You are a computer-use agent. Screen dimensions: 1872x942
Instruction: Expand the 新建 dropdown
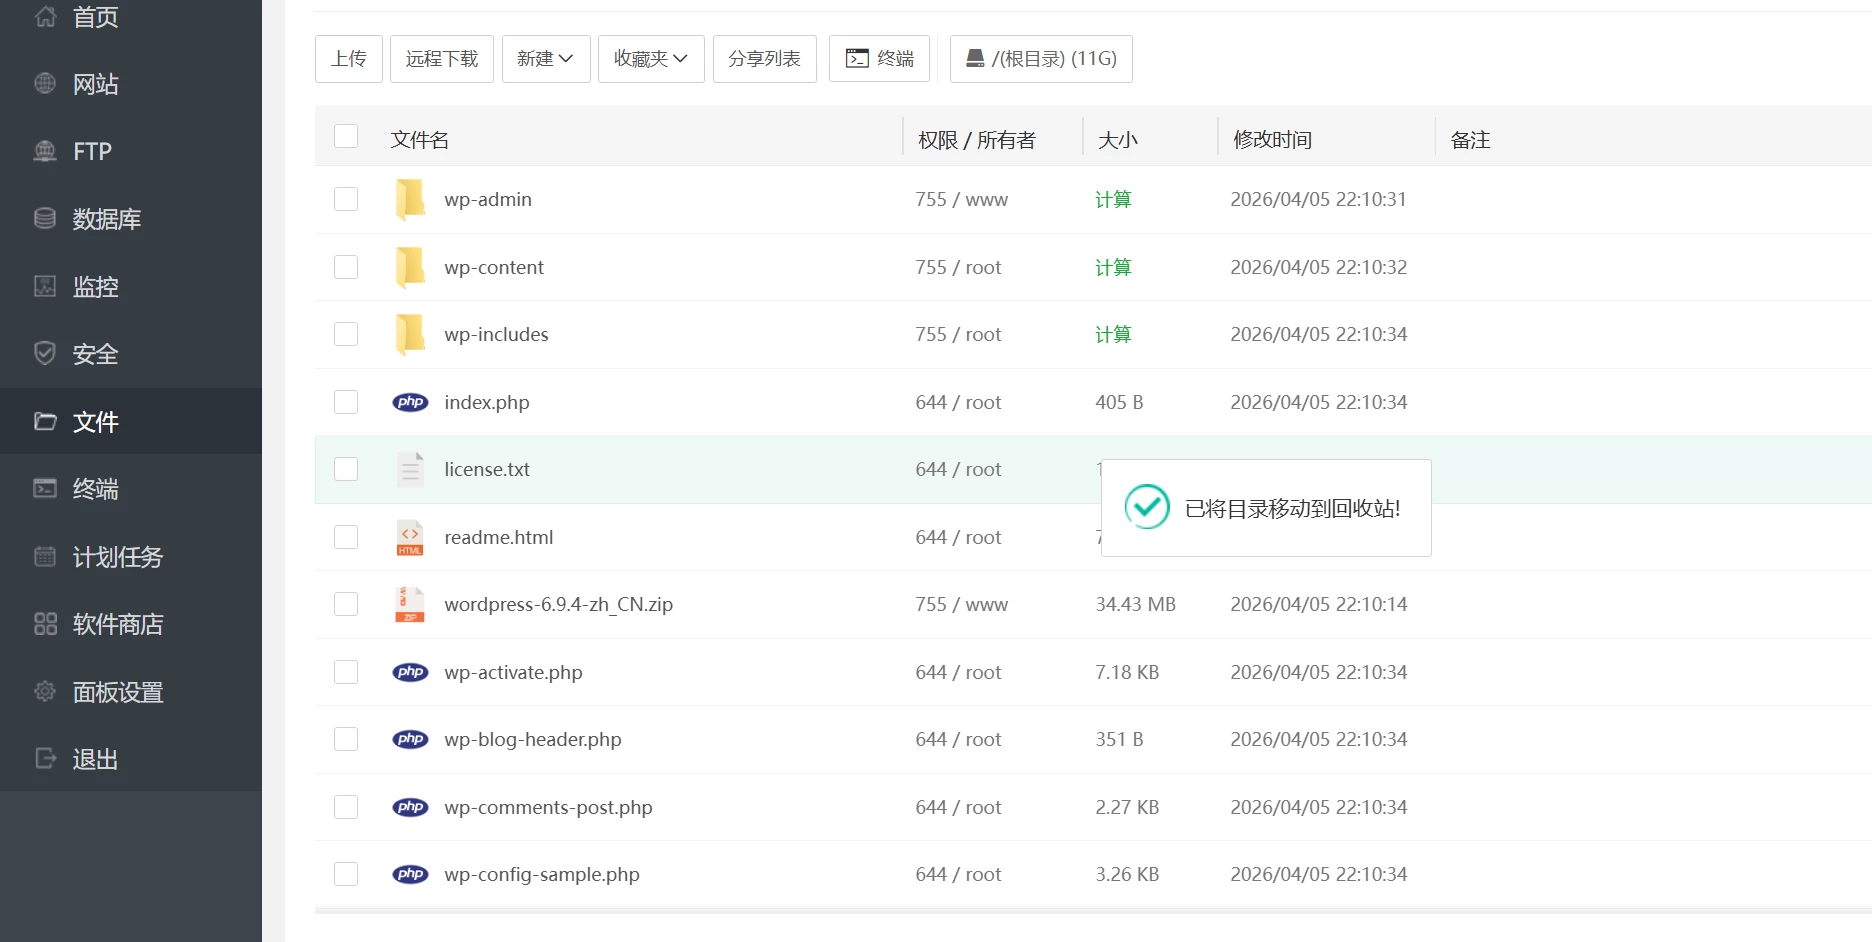545,59
